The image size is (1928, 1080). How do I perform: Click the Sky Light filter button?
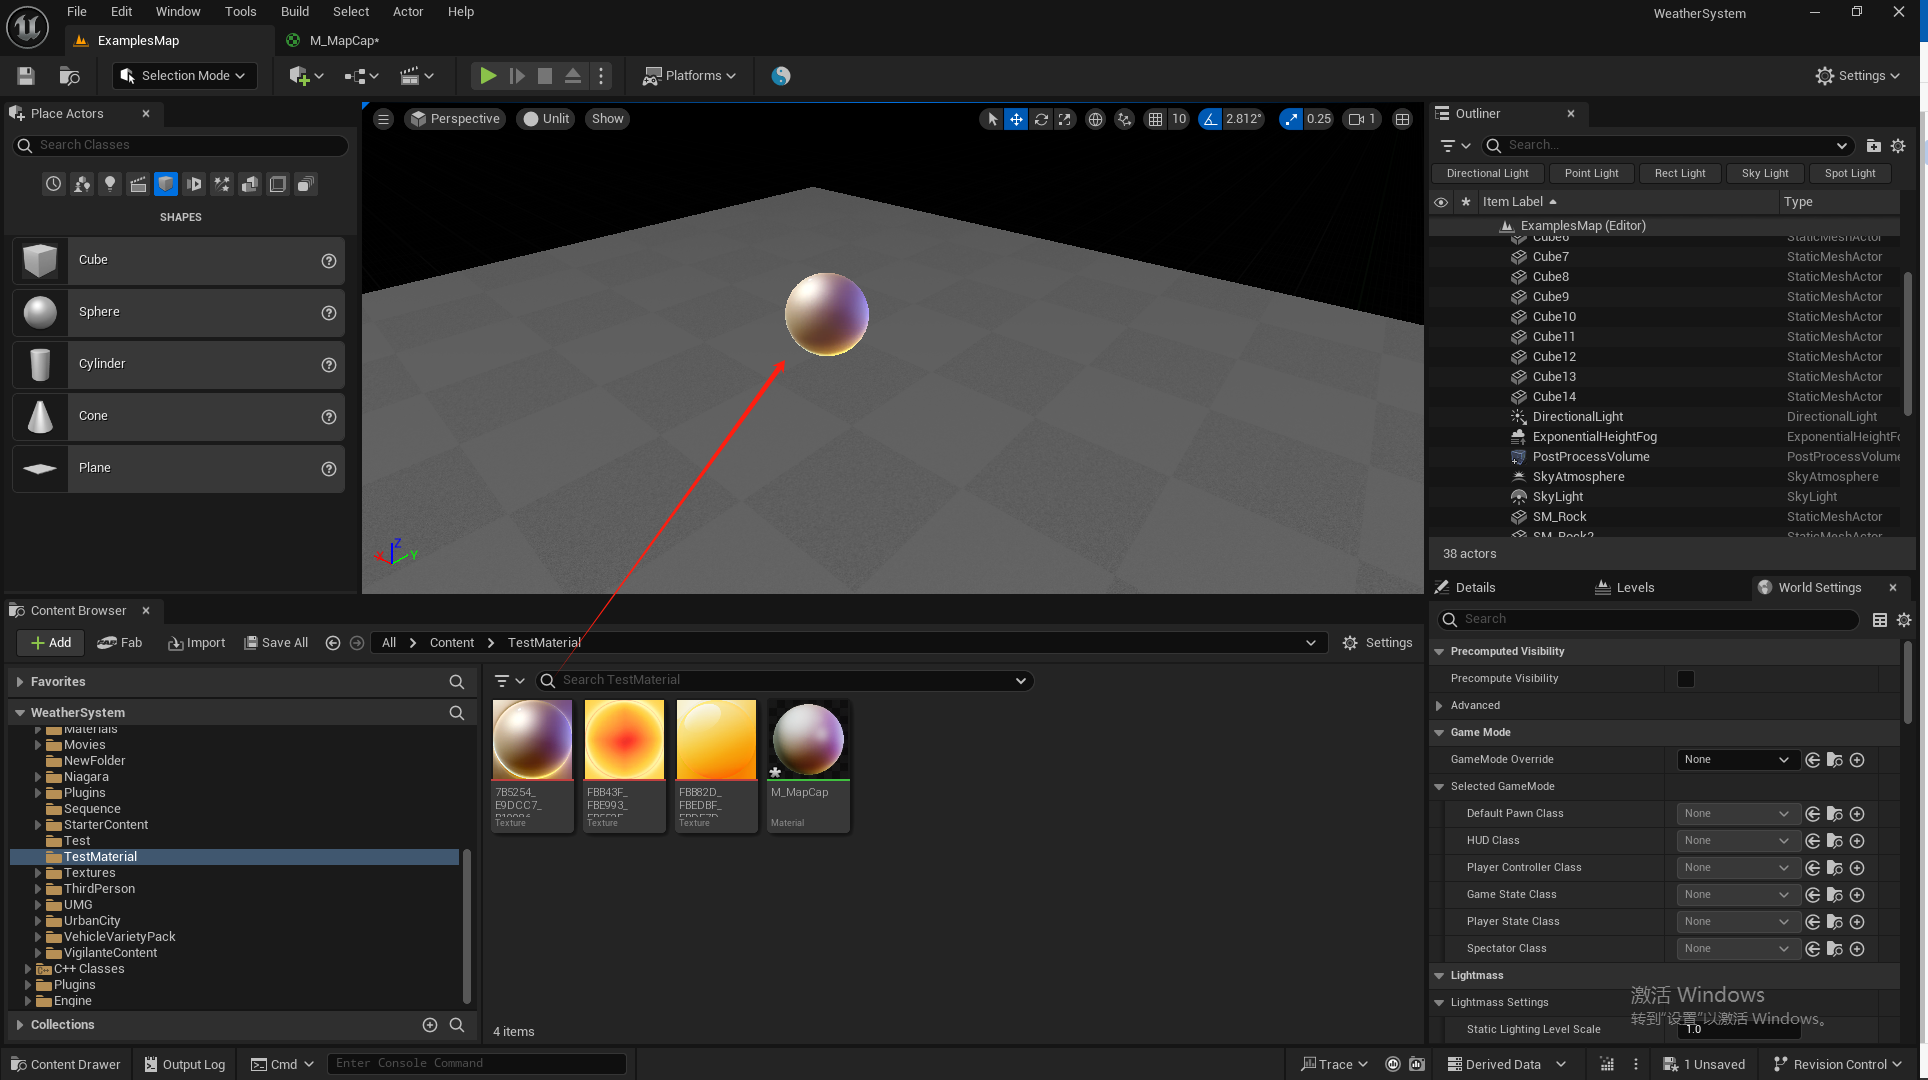1764,173
